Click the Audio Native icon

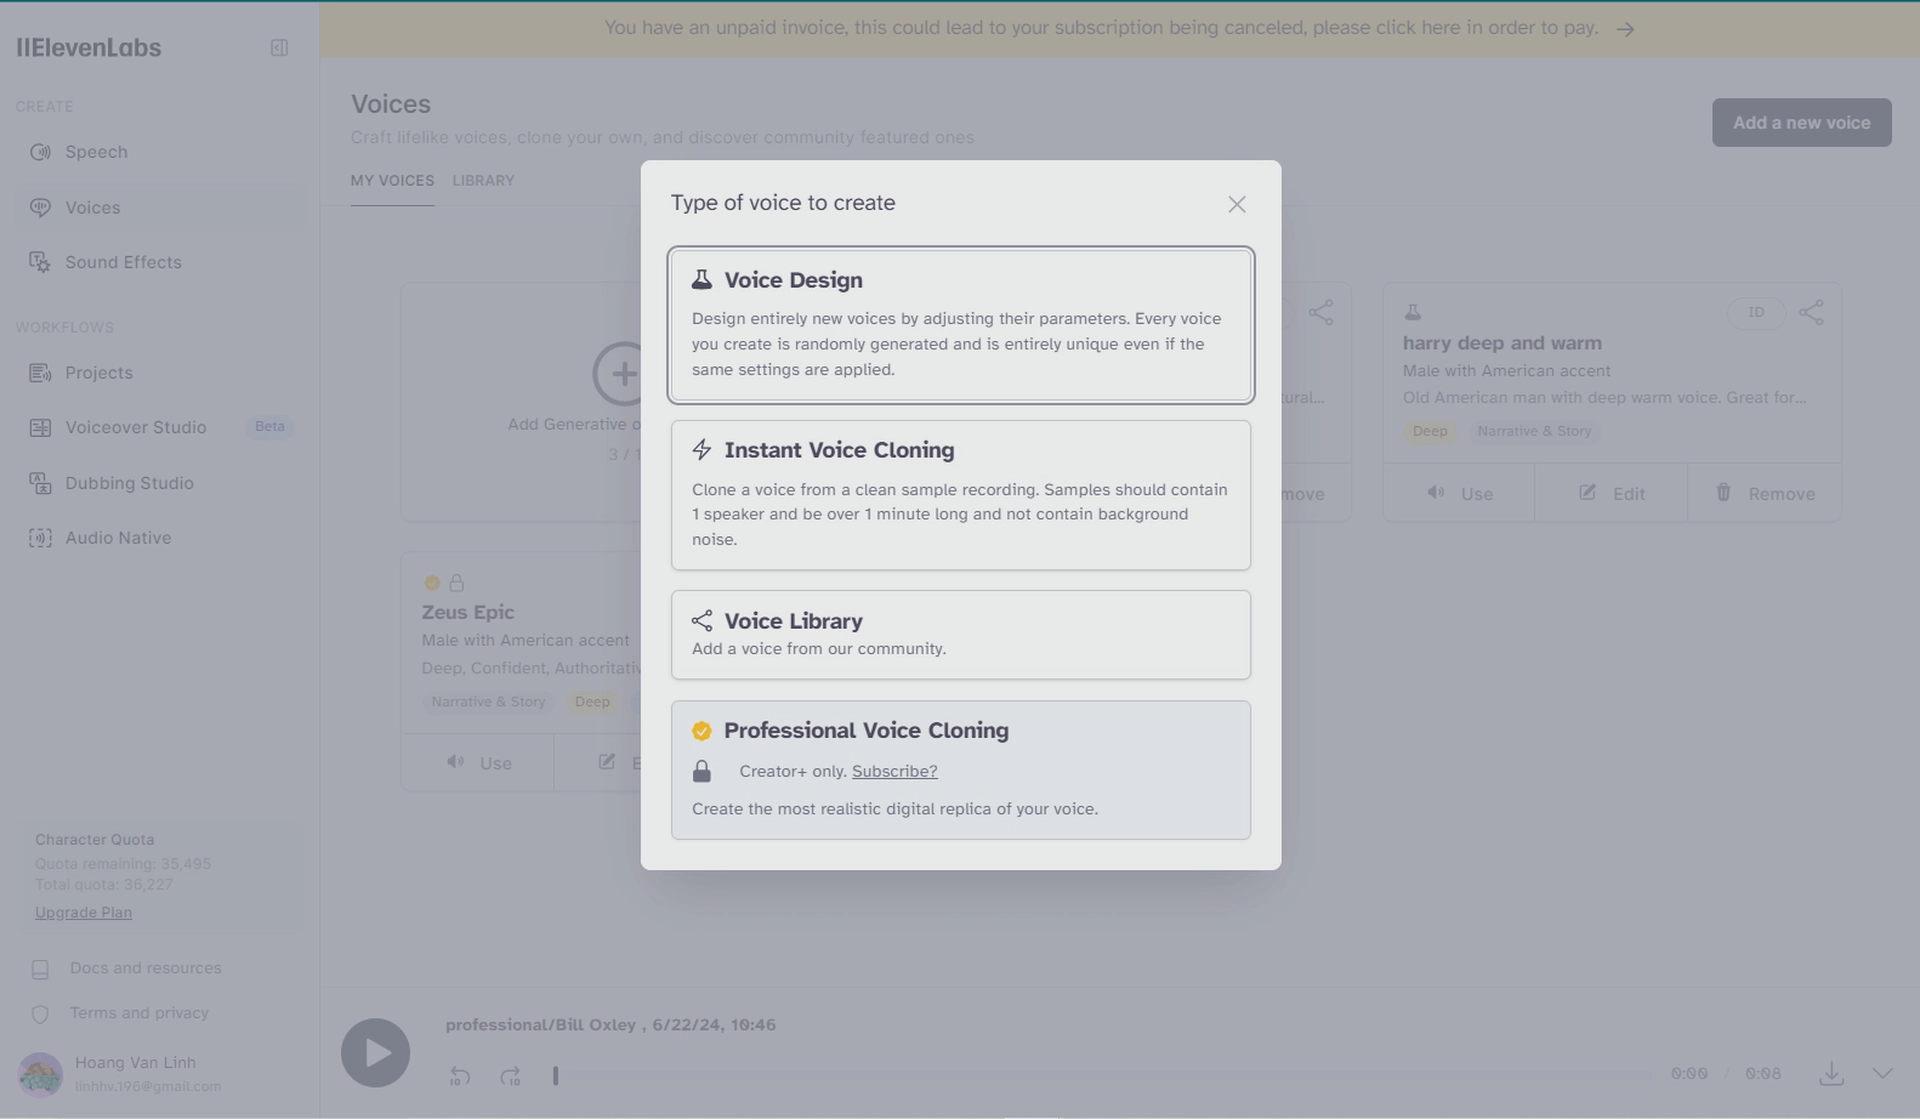[40, 538]
